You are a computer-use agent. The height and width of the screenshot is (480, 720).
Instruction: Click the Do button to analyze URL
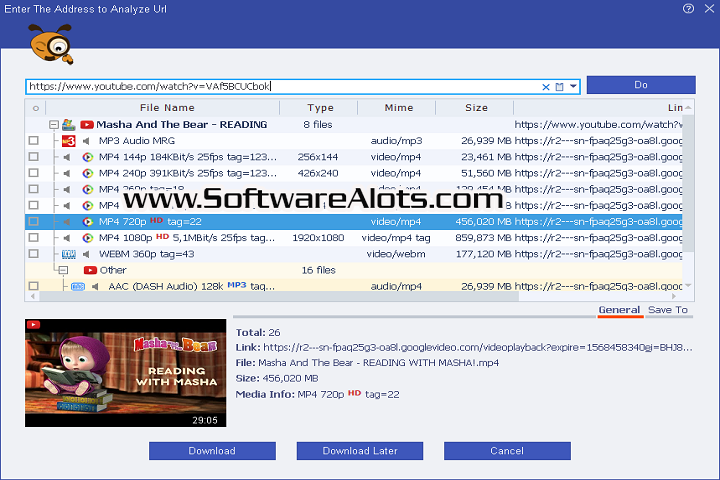(x=641, y=85)
